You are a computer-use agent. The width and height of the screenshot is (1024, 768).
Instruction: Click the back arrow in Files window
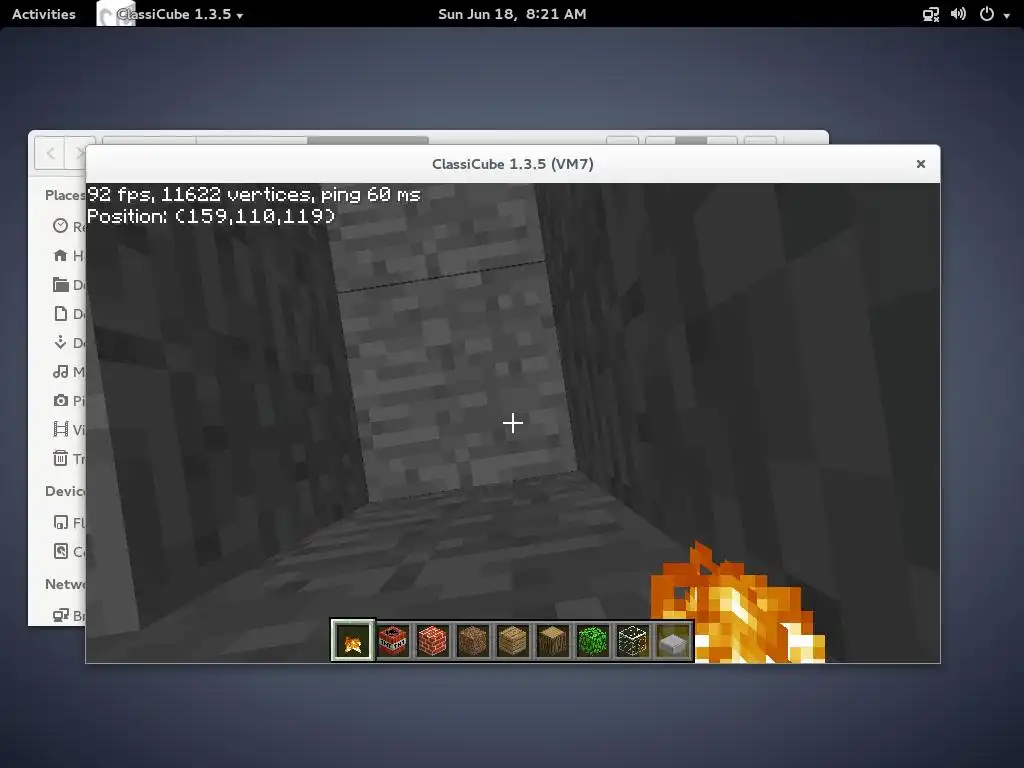[50, 153]
